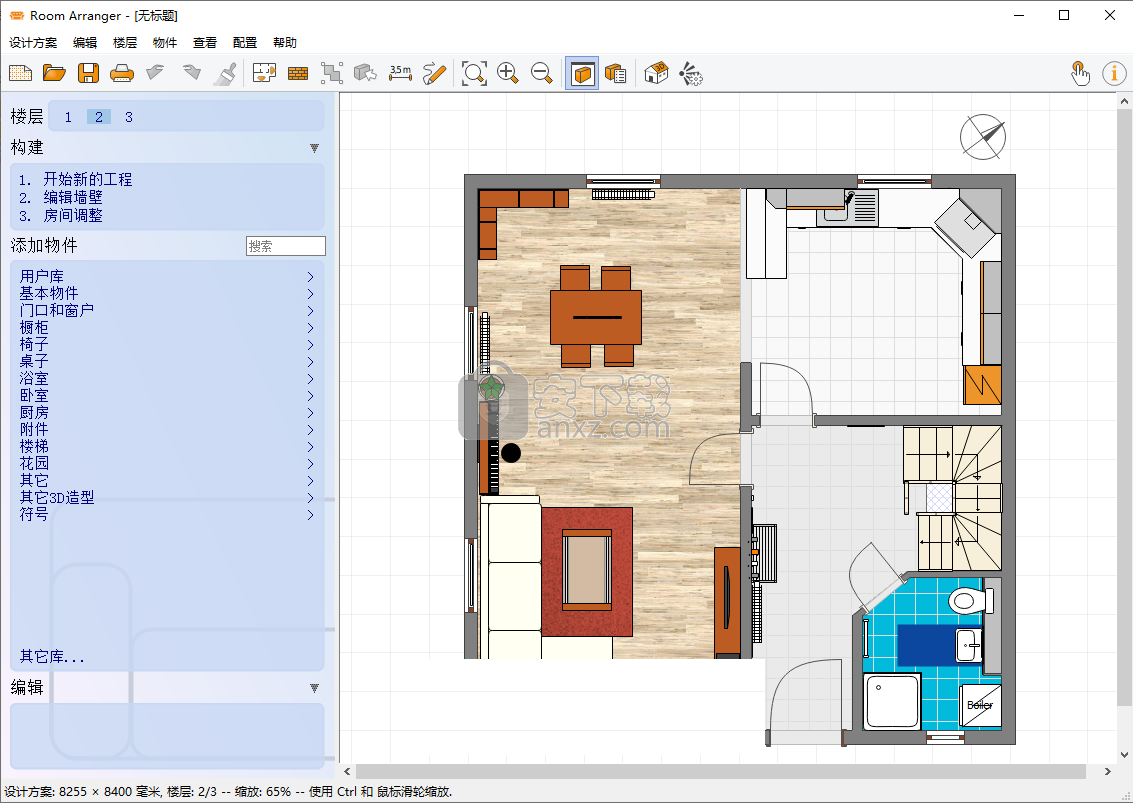Click 3. 房间调整 link
Image resolution: width=1133 pixels, height=803 pixels.
point(61,215)
